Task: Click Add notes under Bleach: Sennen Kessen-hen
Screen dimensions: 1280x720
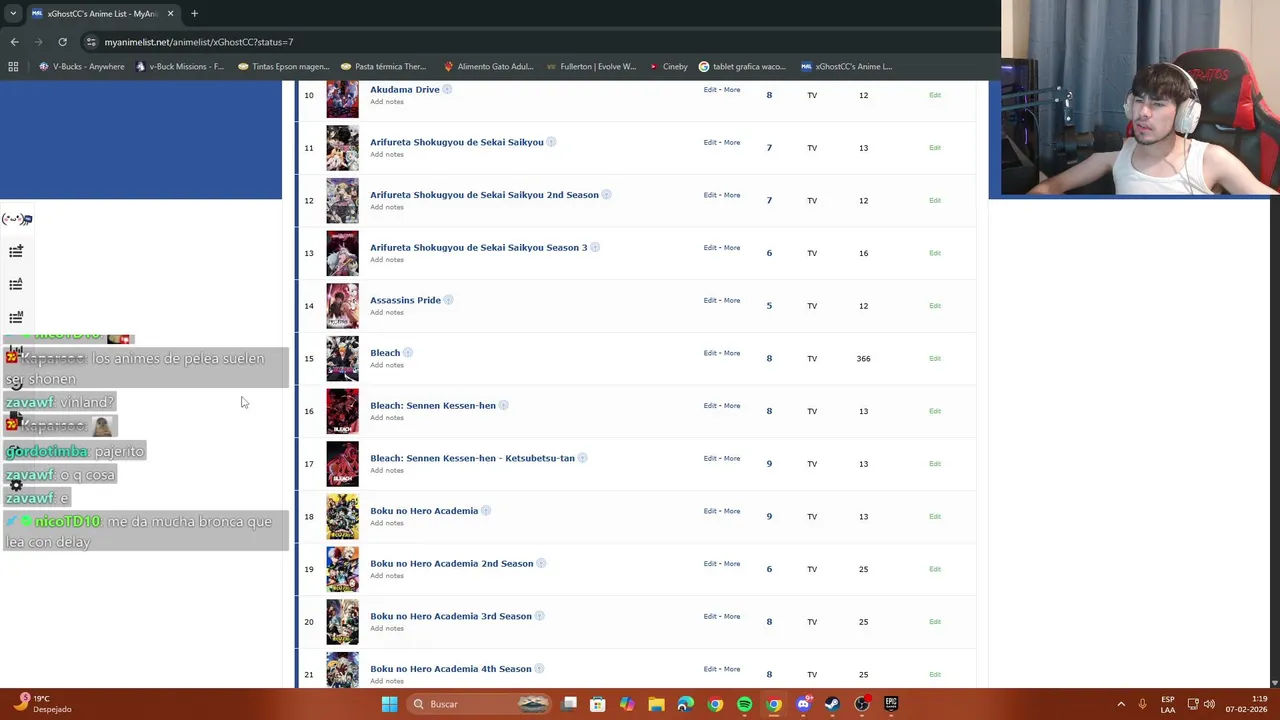Action: [387, 417]
